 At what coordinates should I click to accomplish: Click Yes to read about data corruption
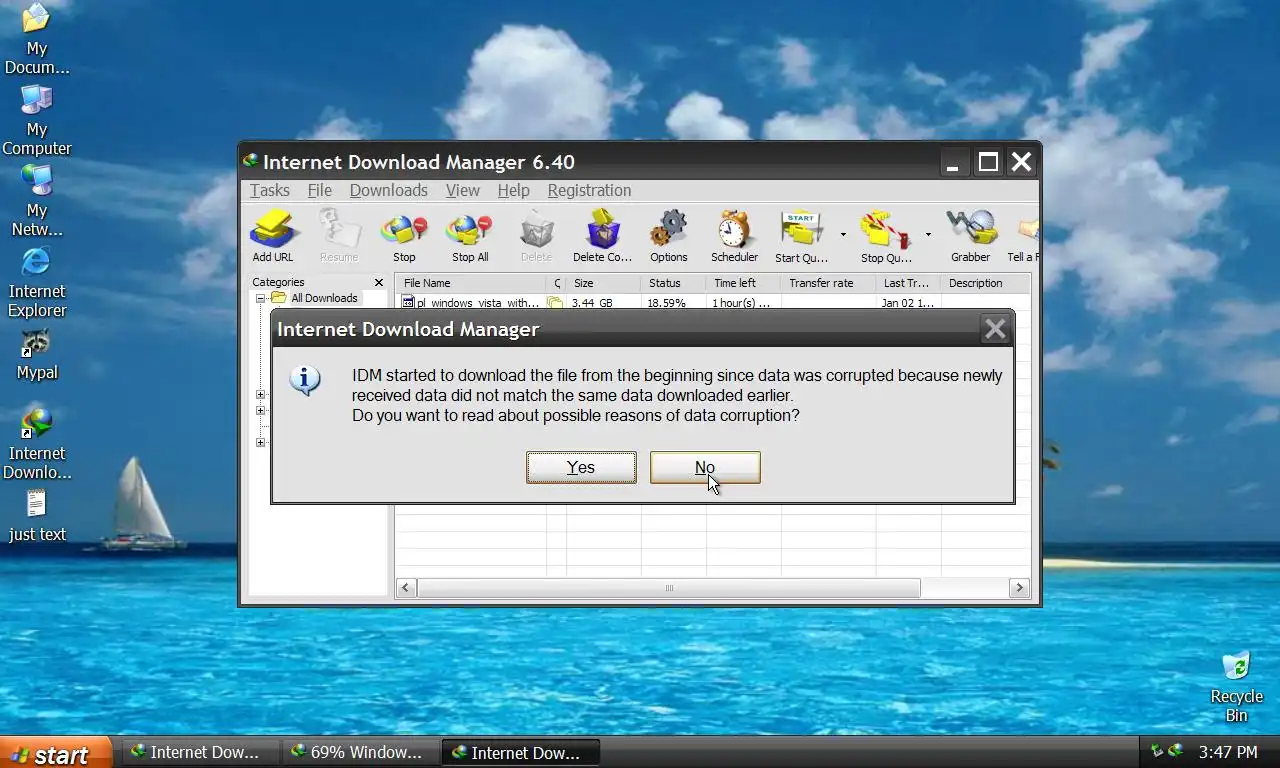(581, 467)
